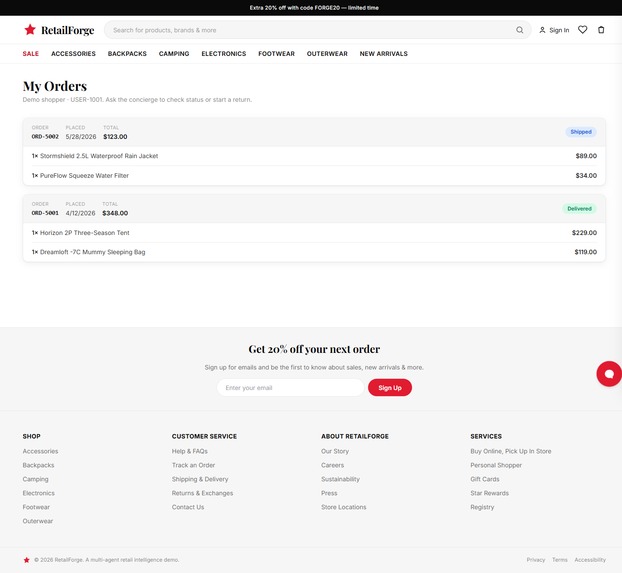The image size is (622, 573).
Task: Focus the Enter your email field
Action: pos(290,388)
